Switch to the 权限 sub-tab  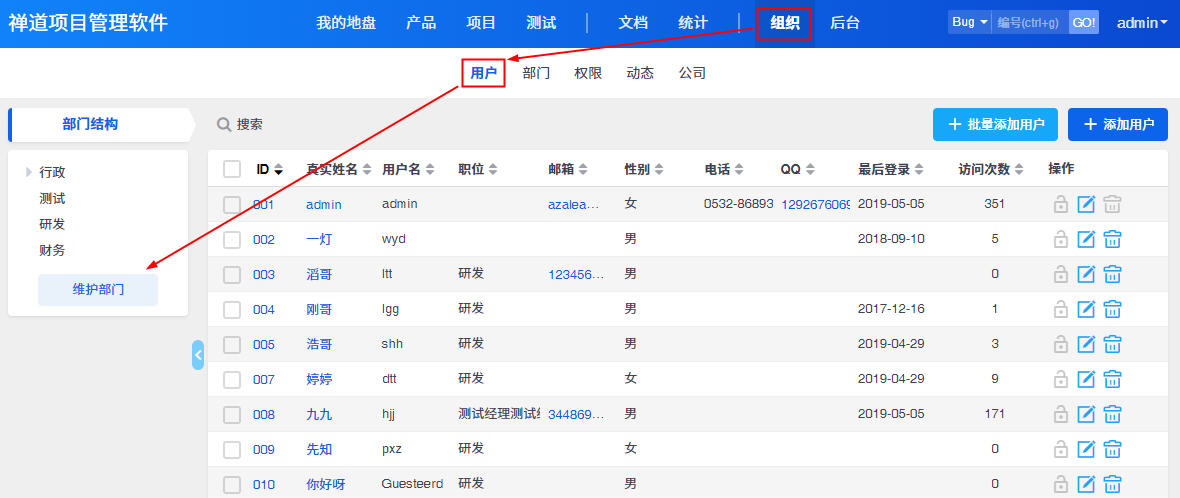[588, 73]
